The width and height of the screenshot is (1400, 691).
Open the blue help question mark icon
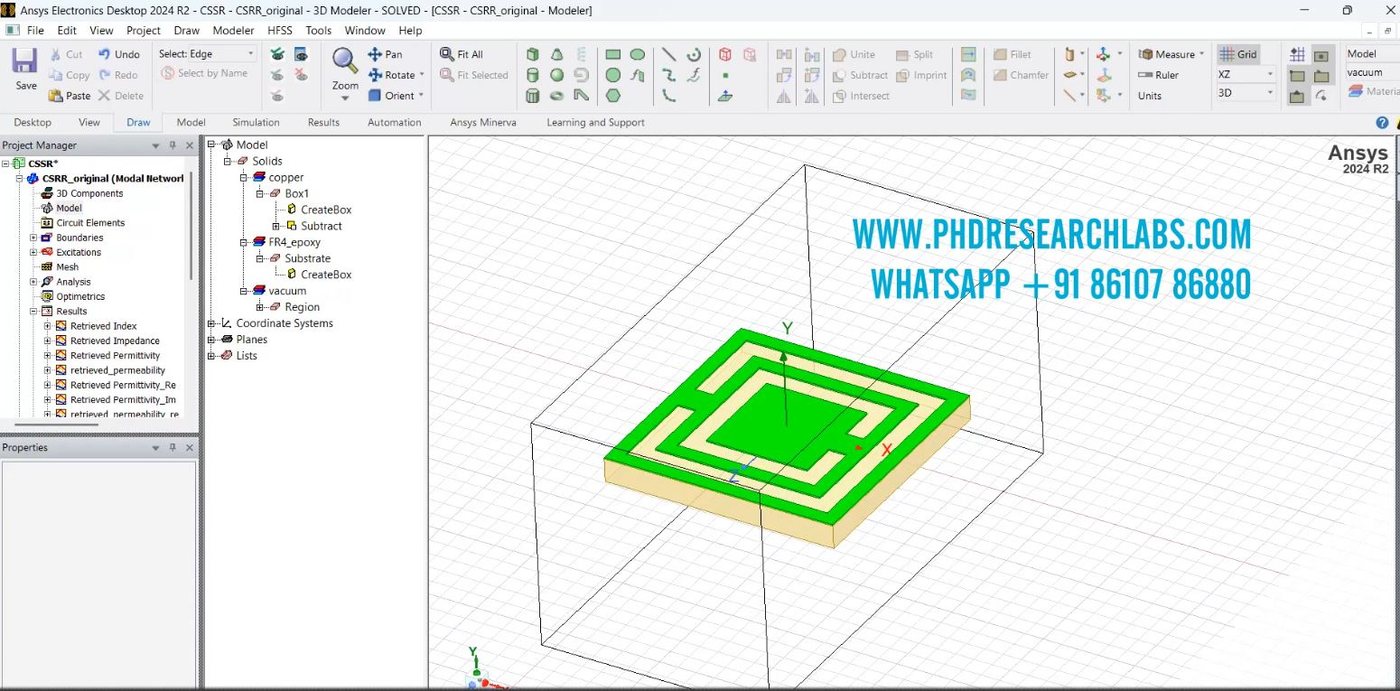(x=1382, y=123)
